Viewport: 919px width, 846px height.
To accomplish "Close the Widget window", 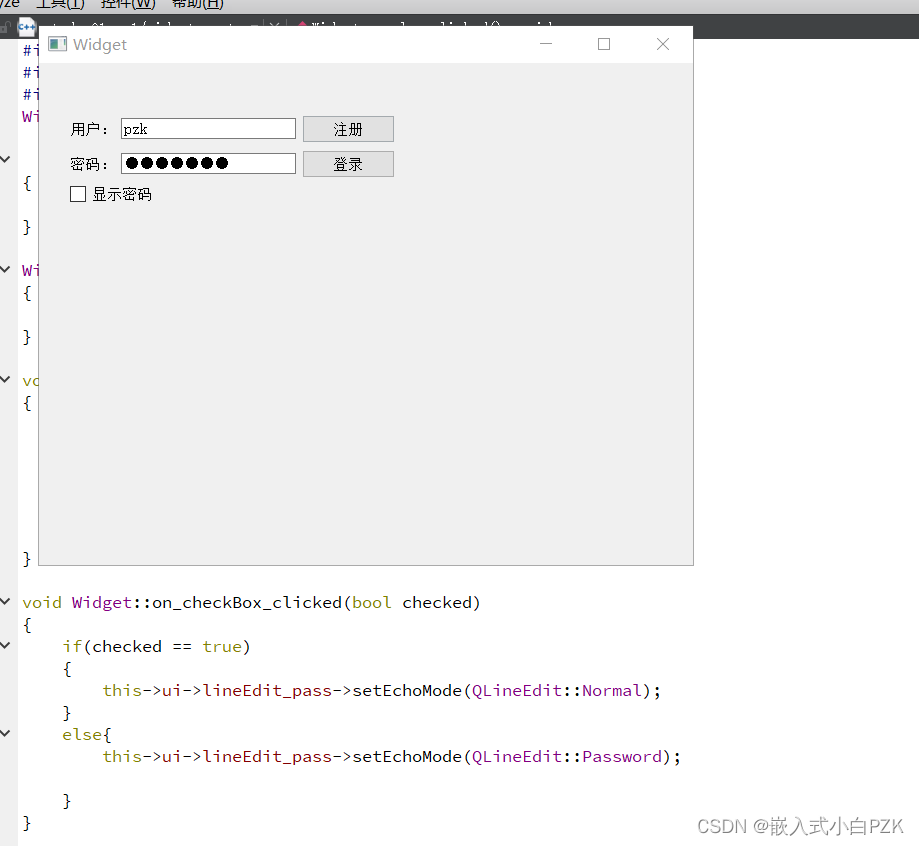I will (663, 44).
